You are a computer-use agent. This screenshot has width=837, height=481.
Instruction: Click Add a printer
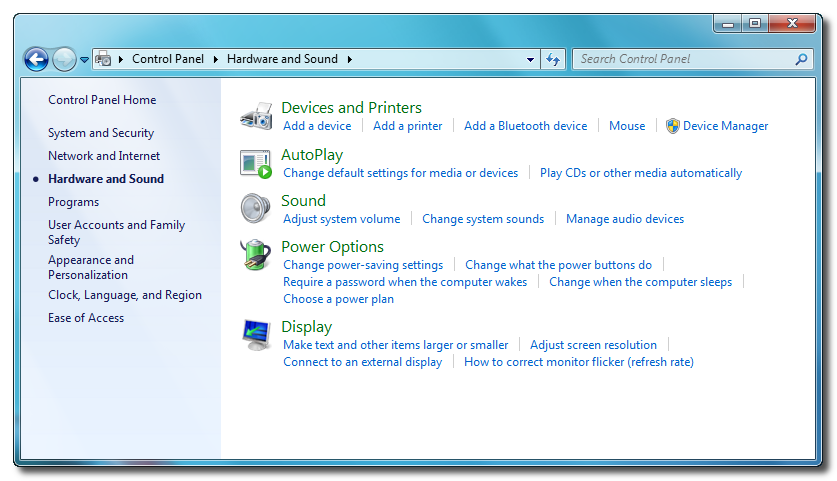[408, 126]
